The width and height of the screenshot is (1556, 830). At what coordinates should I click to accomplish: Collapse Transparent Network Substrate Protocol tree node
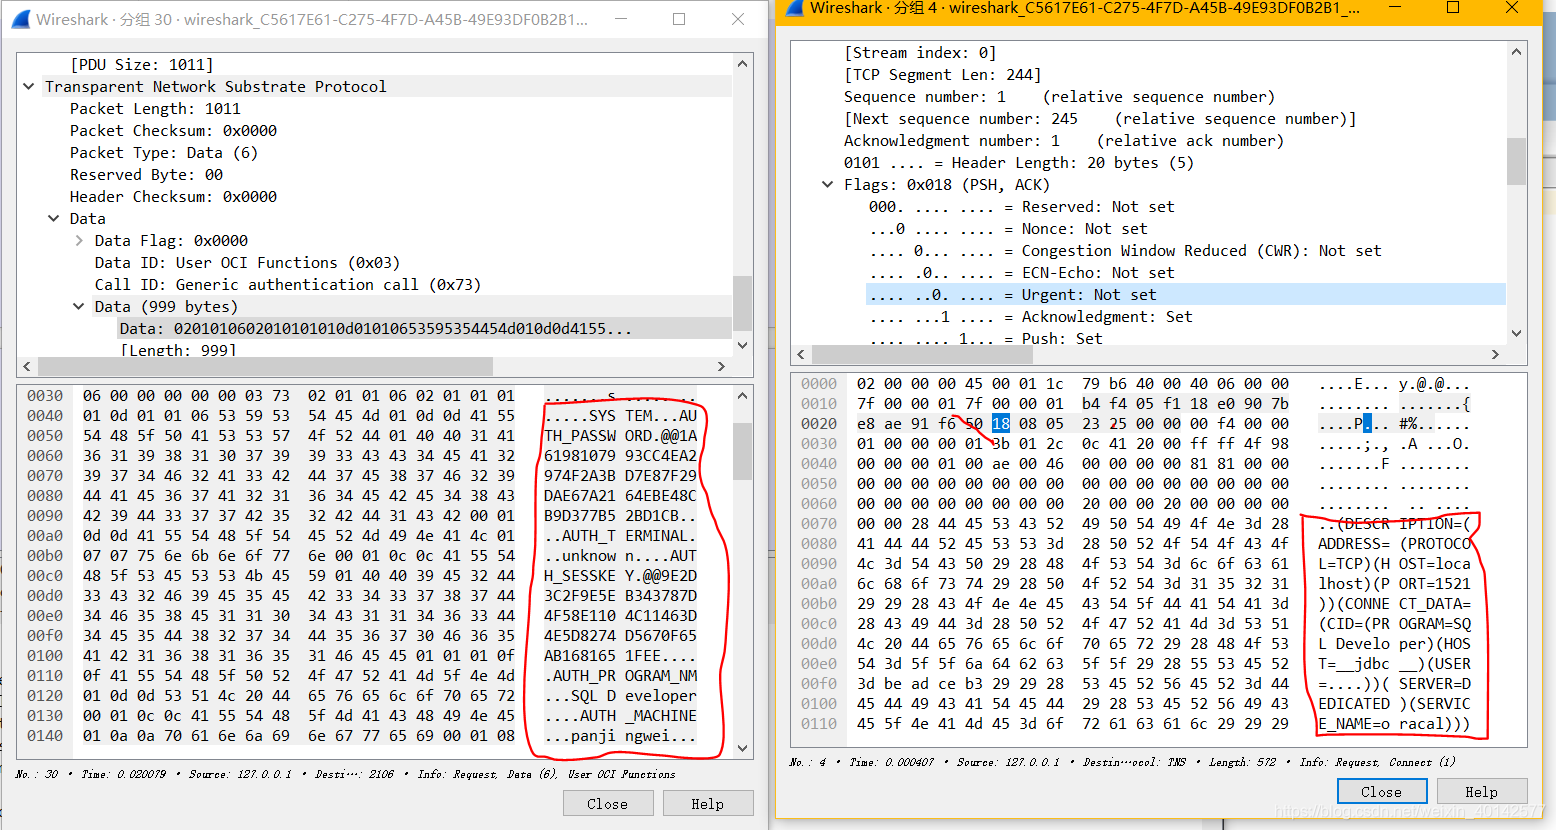(29, 87)
